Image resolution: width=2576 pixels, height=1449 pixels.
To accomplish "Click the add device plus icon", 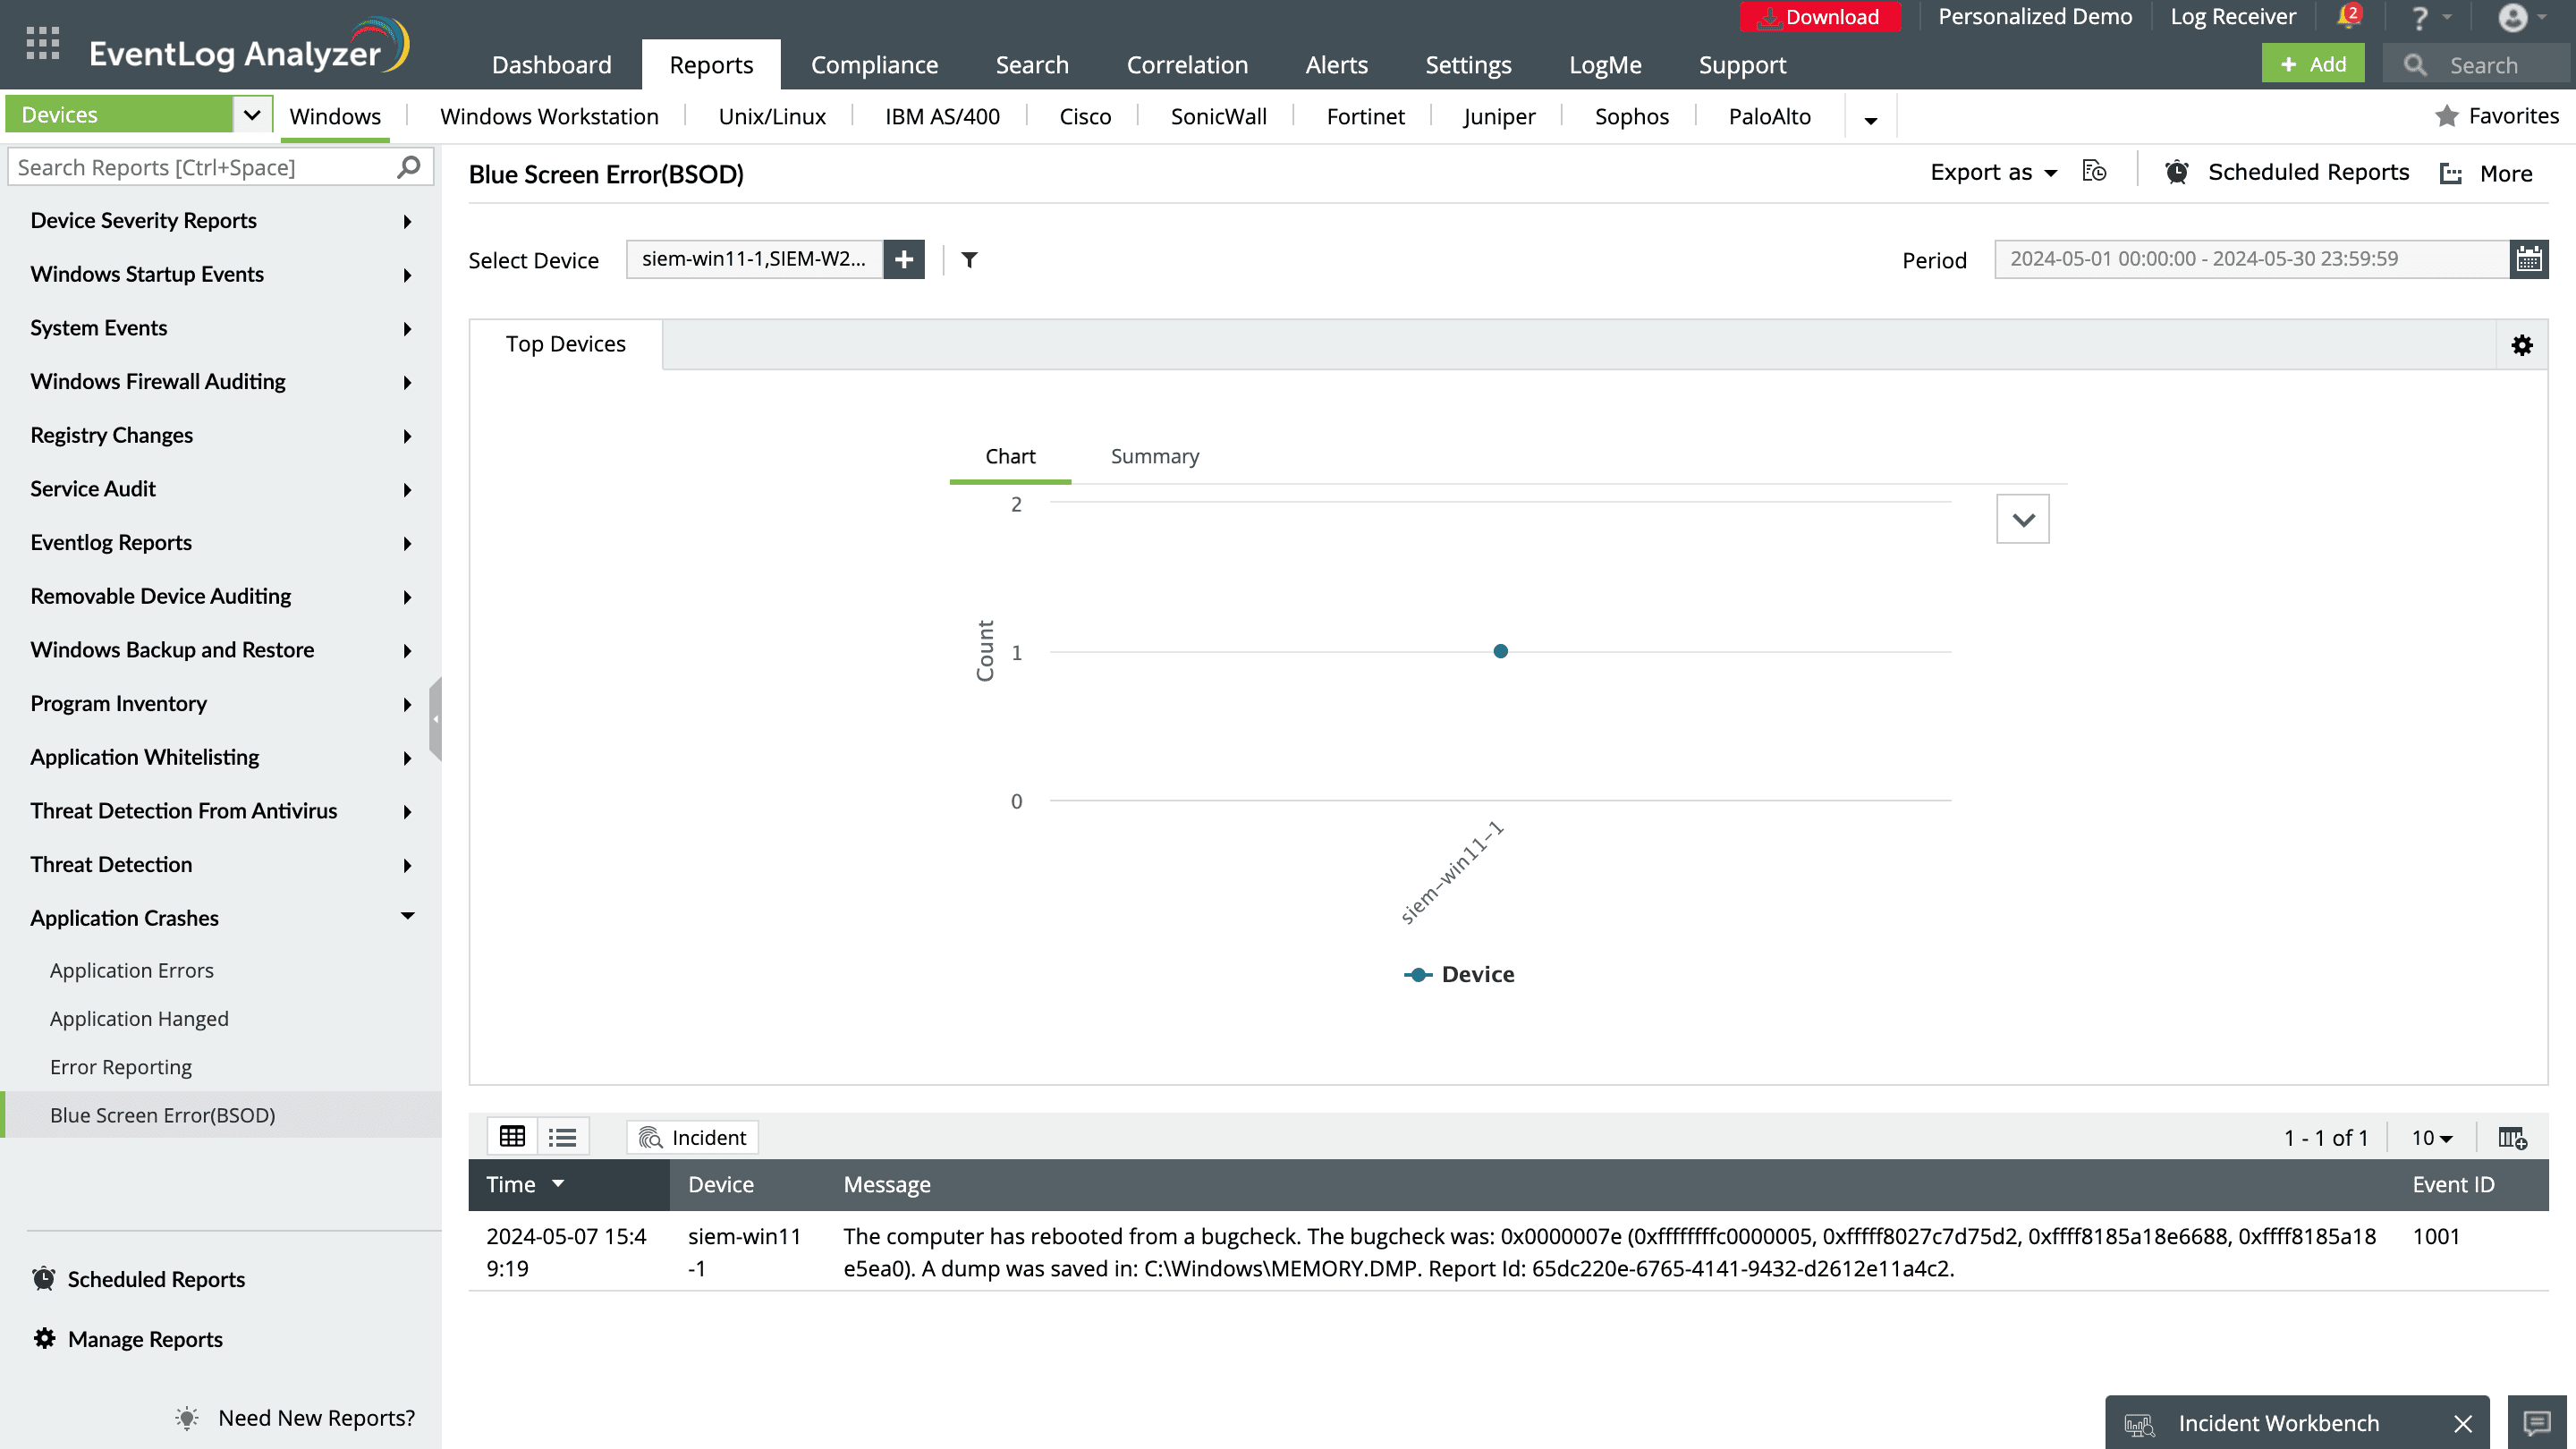I will tap(902, 258).
